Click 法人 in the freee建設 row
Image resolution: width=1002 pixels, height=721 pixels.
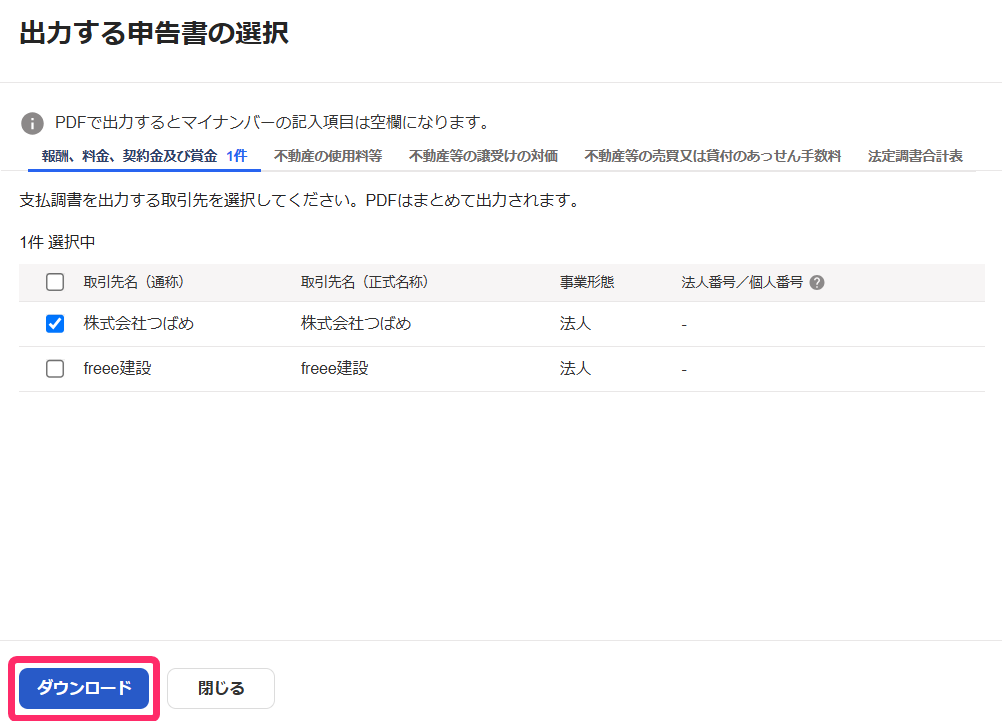tap(575, 368)
